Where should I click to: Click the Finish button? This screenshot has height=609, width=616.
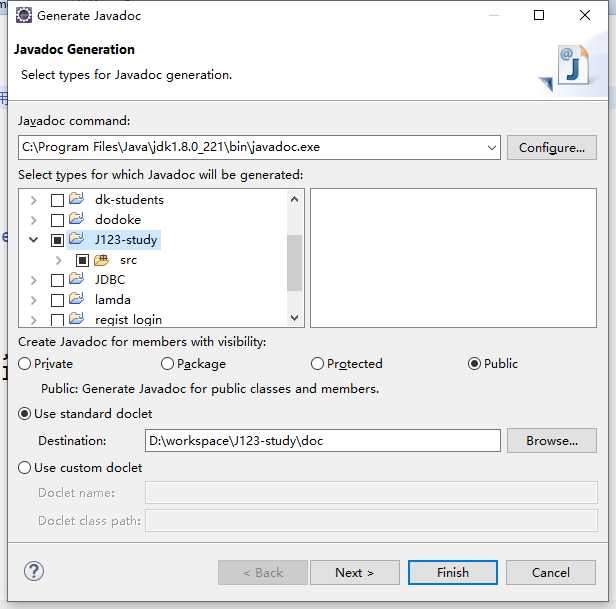453,572
